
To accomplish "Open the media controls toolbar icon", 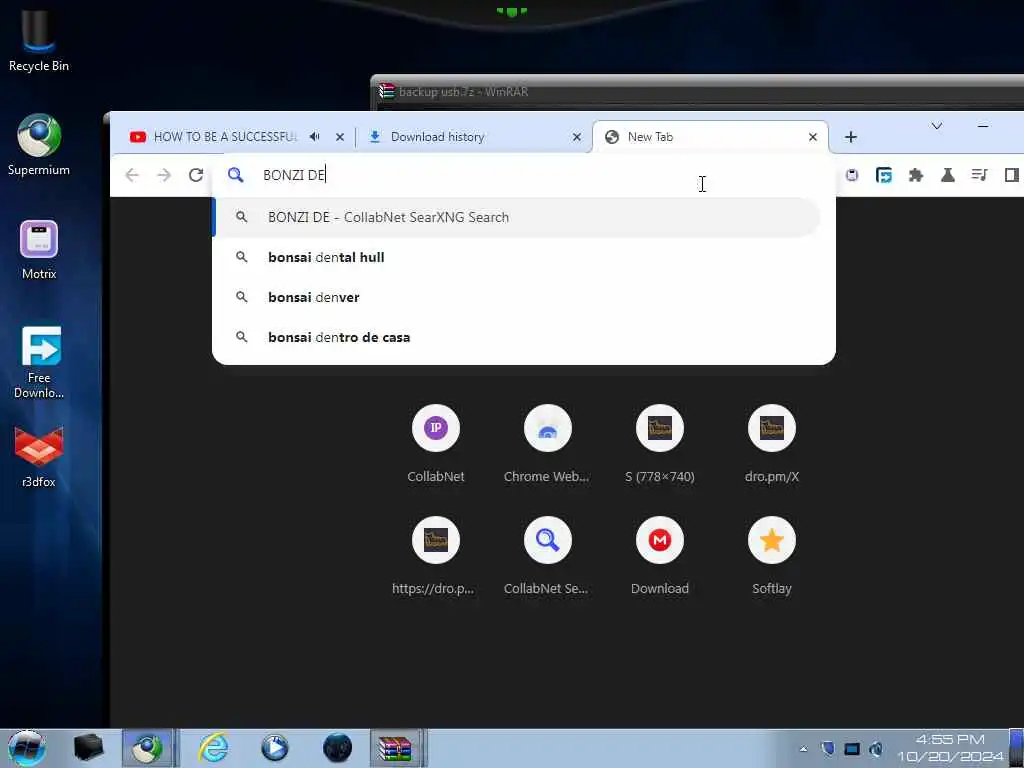I will pos(979,175).
